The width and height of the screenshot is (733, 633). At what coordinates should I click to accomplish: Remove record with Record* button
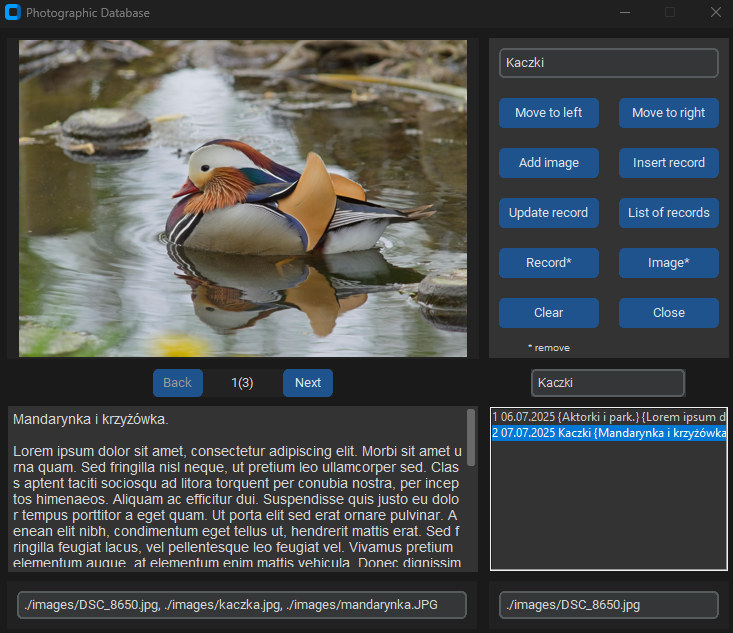click(x=548, y=263)
